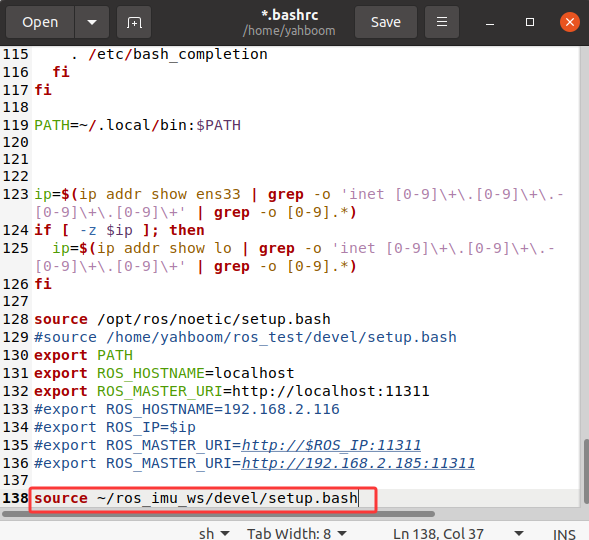Click line 132 ROS_MASTER_URI=http://localhost:11311
This screenshot has width=589, height=540.
[x=232, y=391]
